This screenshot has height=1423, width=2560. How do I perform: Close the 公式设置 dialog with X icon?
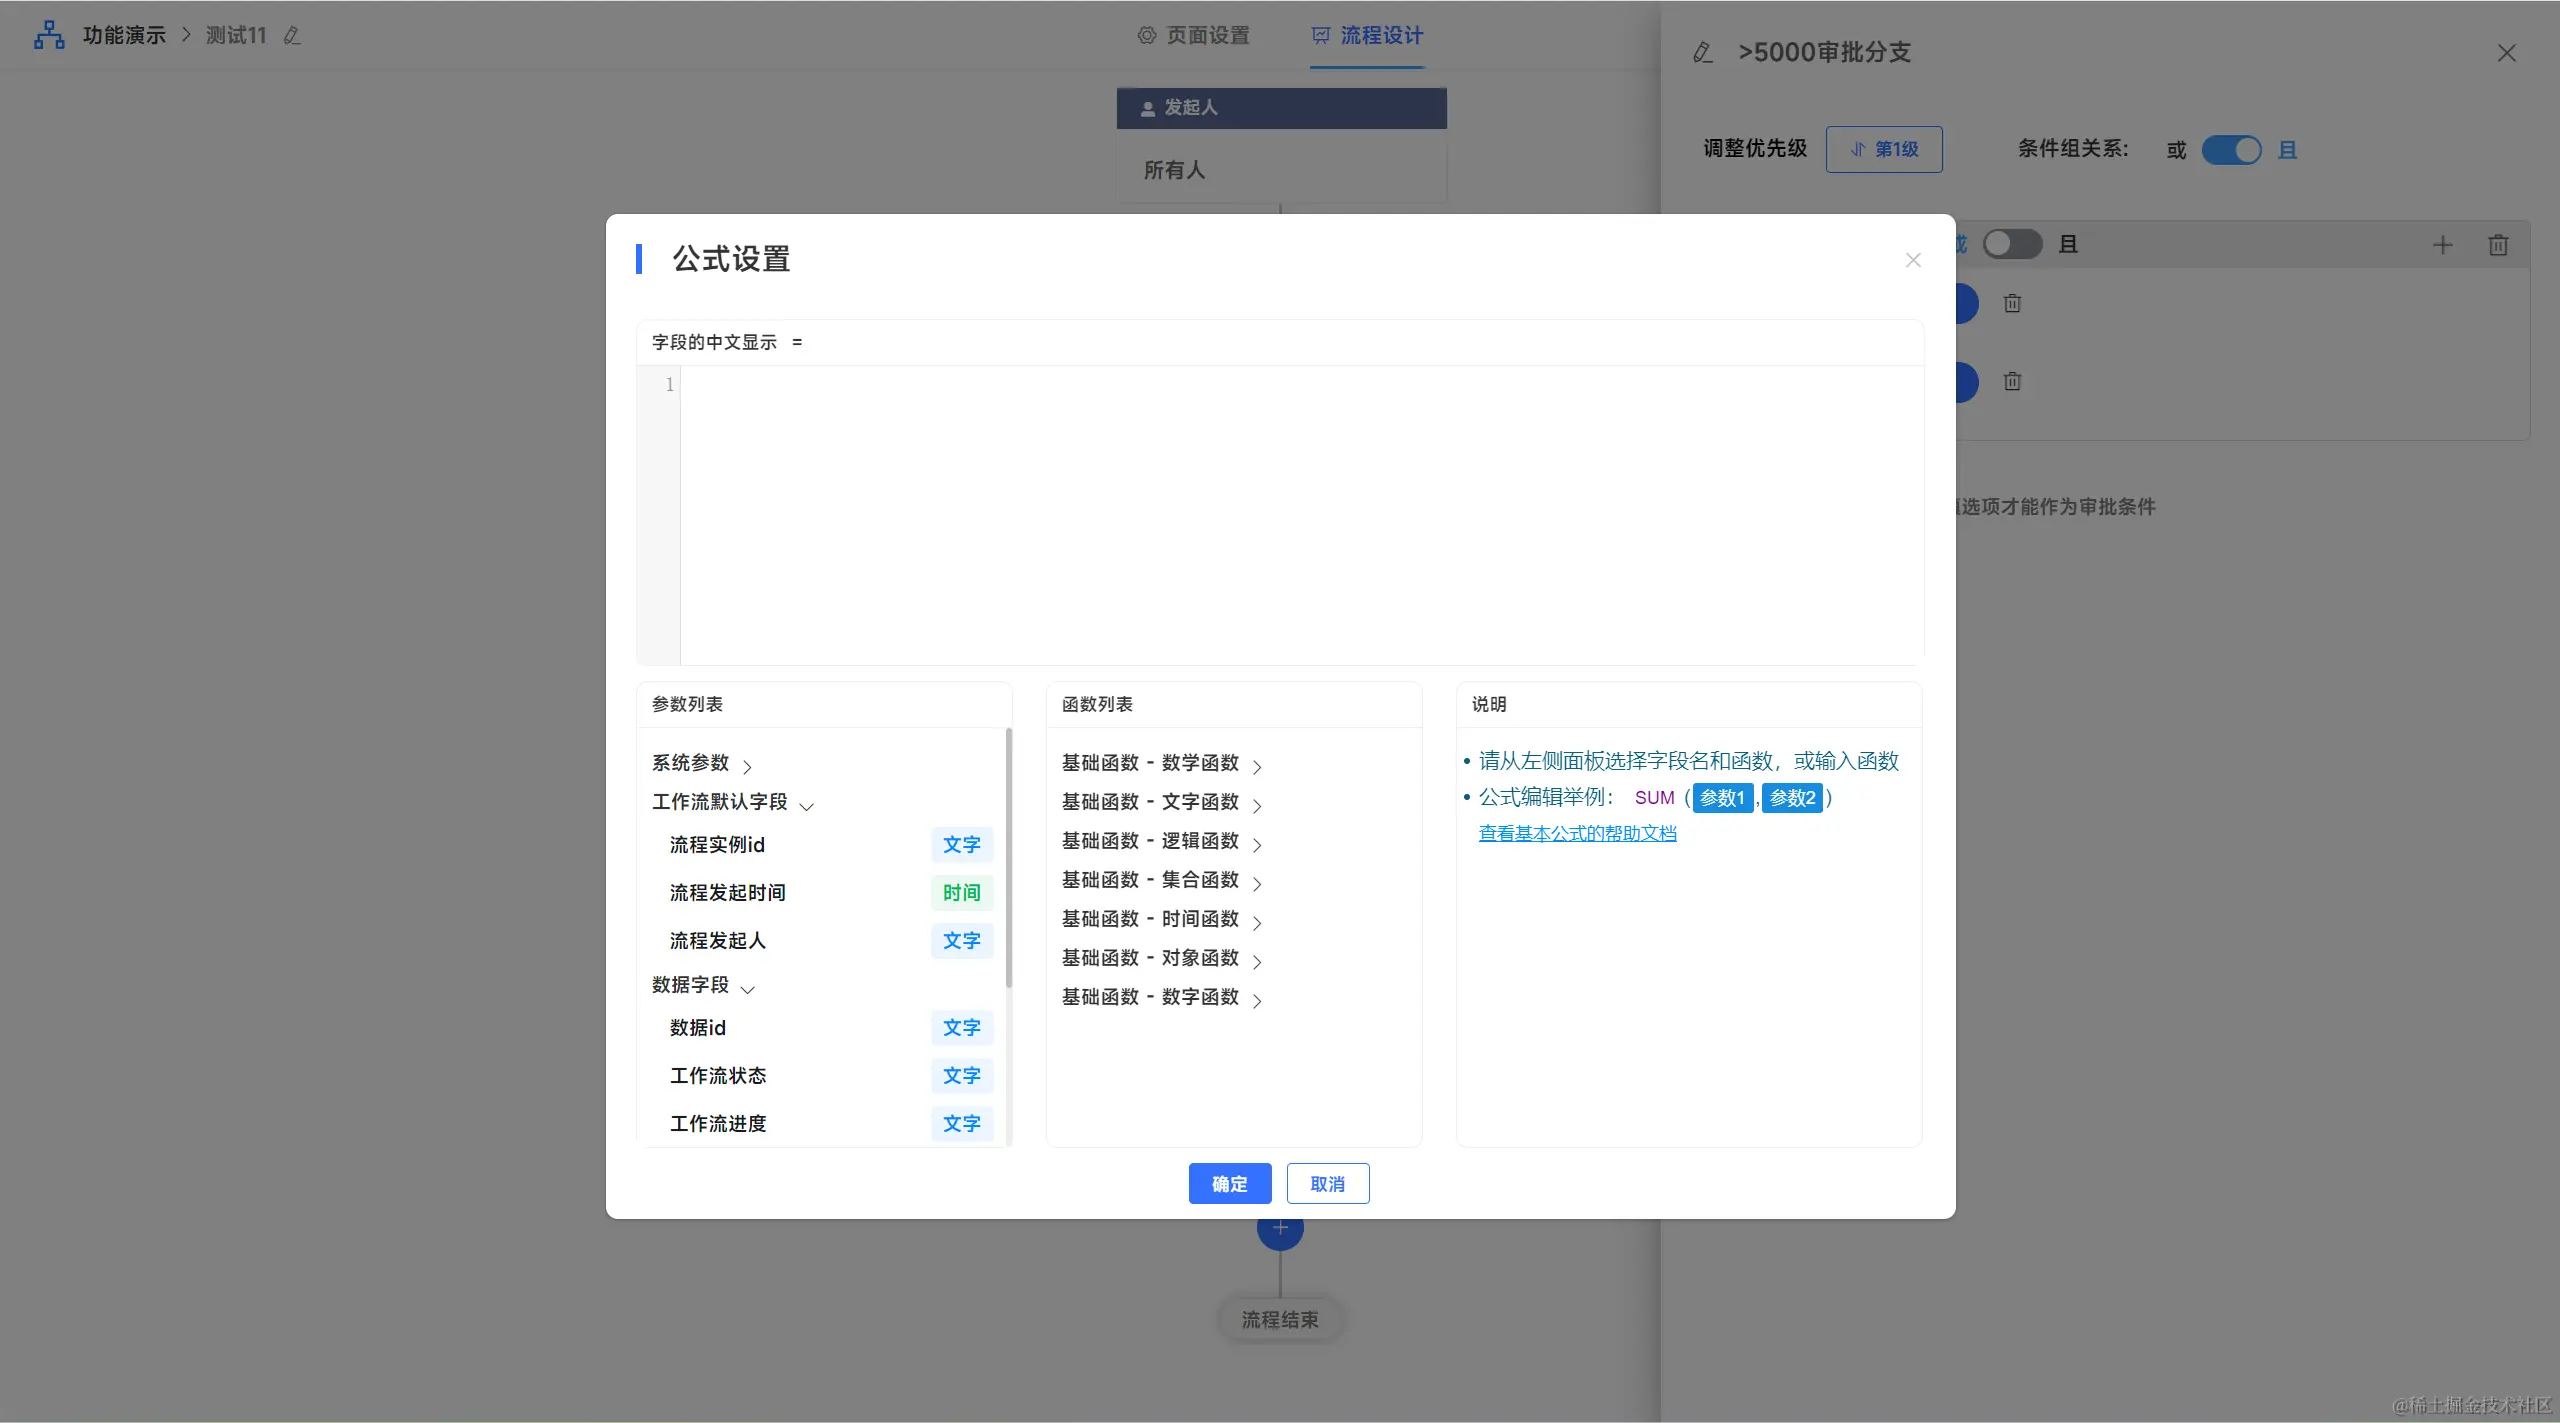(x=1913, y=260)
